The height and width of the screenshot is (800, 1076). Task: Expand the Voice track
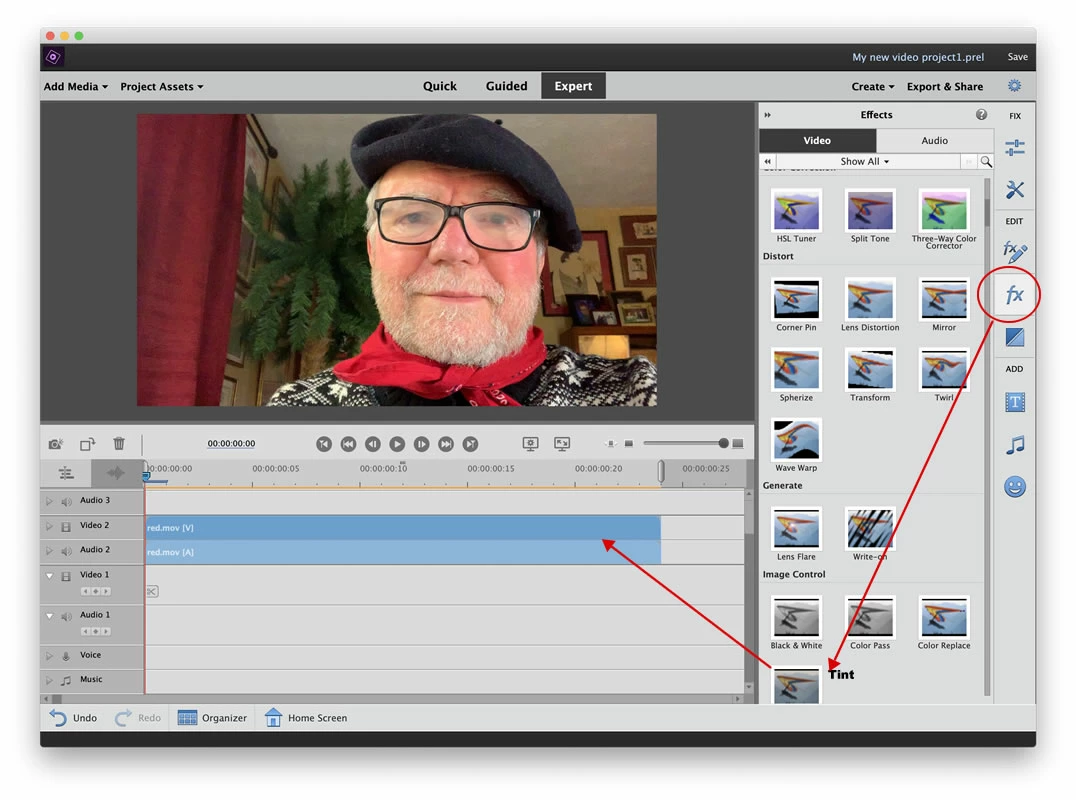pyautogui.click(x=49, y=656)
